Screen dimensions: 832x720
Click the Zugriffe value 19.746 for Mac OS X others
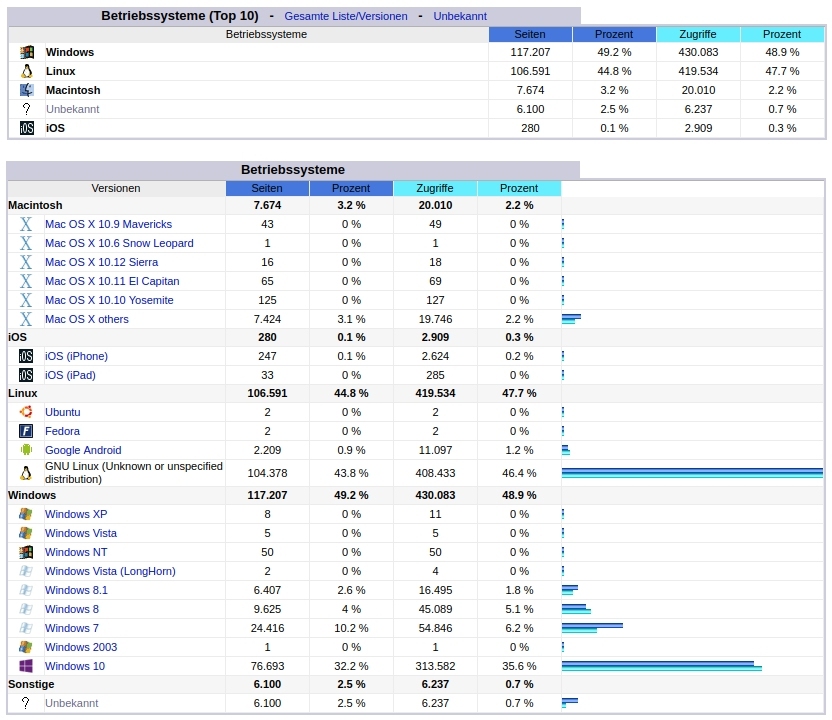435,319
